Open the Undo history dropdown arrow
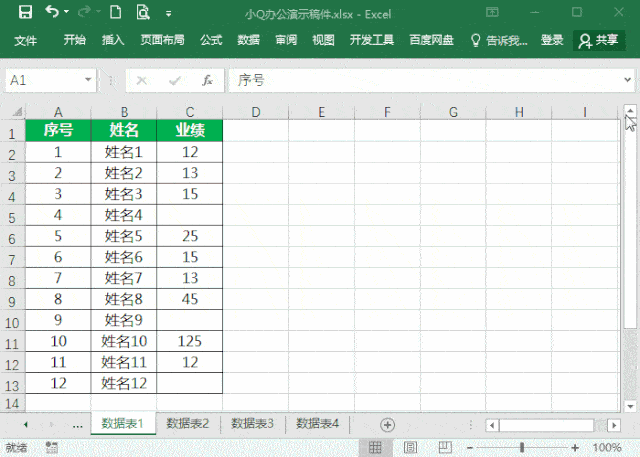Image resolution: width=640 pixels, height=457 pixels. 67,12
